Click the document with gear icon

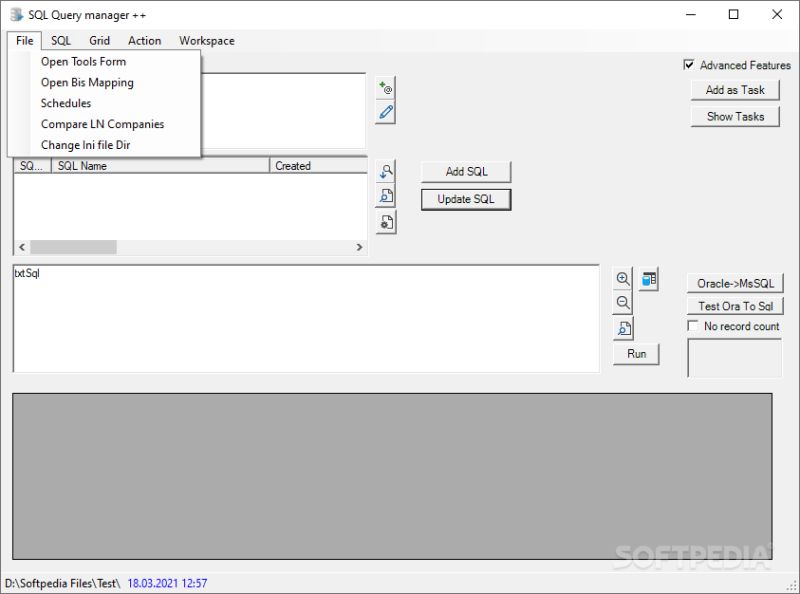point(386,222)
